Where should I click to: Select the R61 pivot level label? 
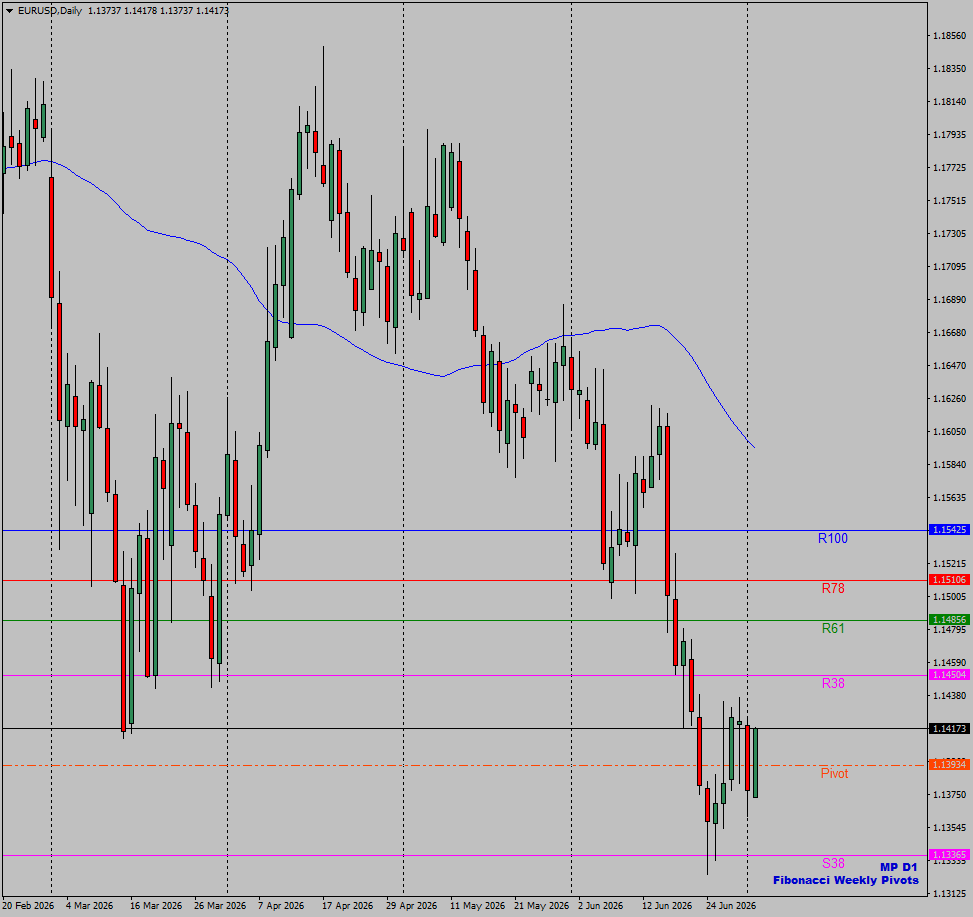833,628
